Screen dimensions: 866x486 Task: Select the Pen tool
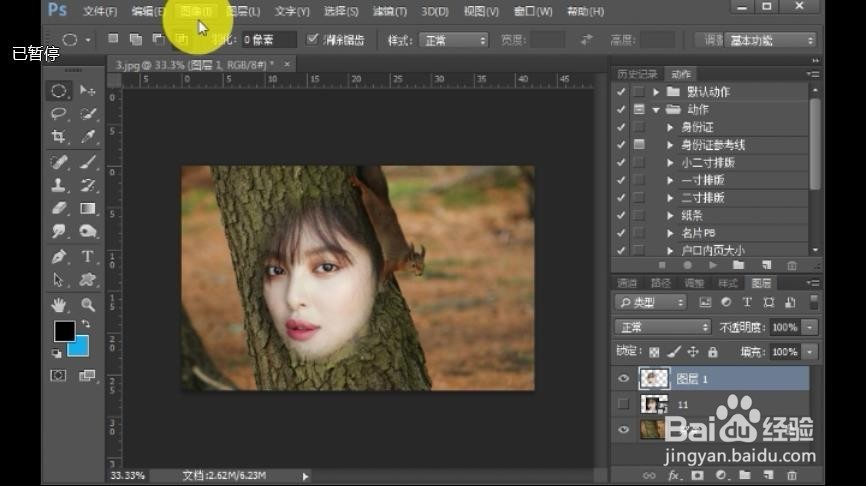(x=59, y=256)
